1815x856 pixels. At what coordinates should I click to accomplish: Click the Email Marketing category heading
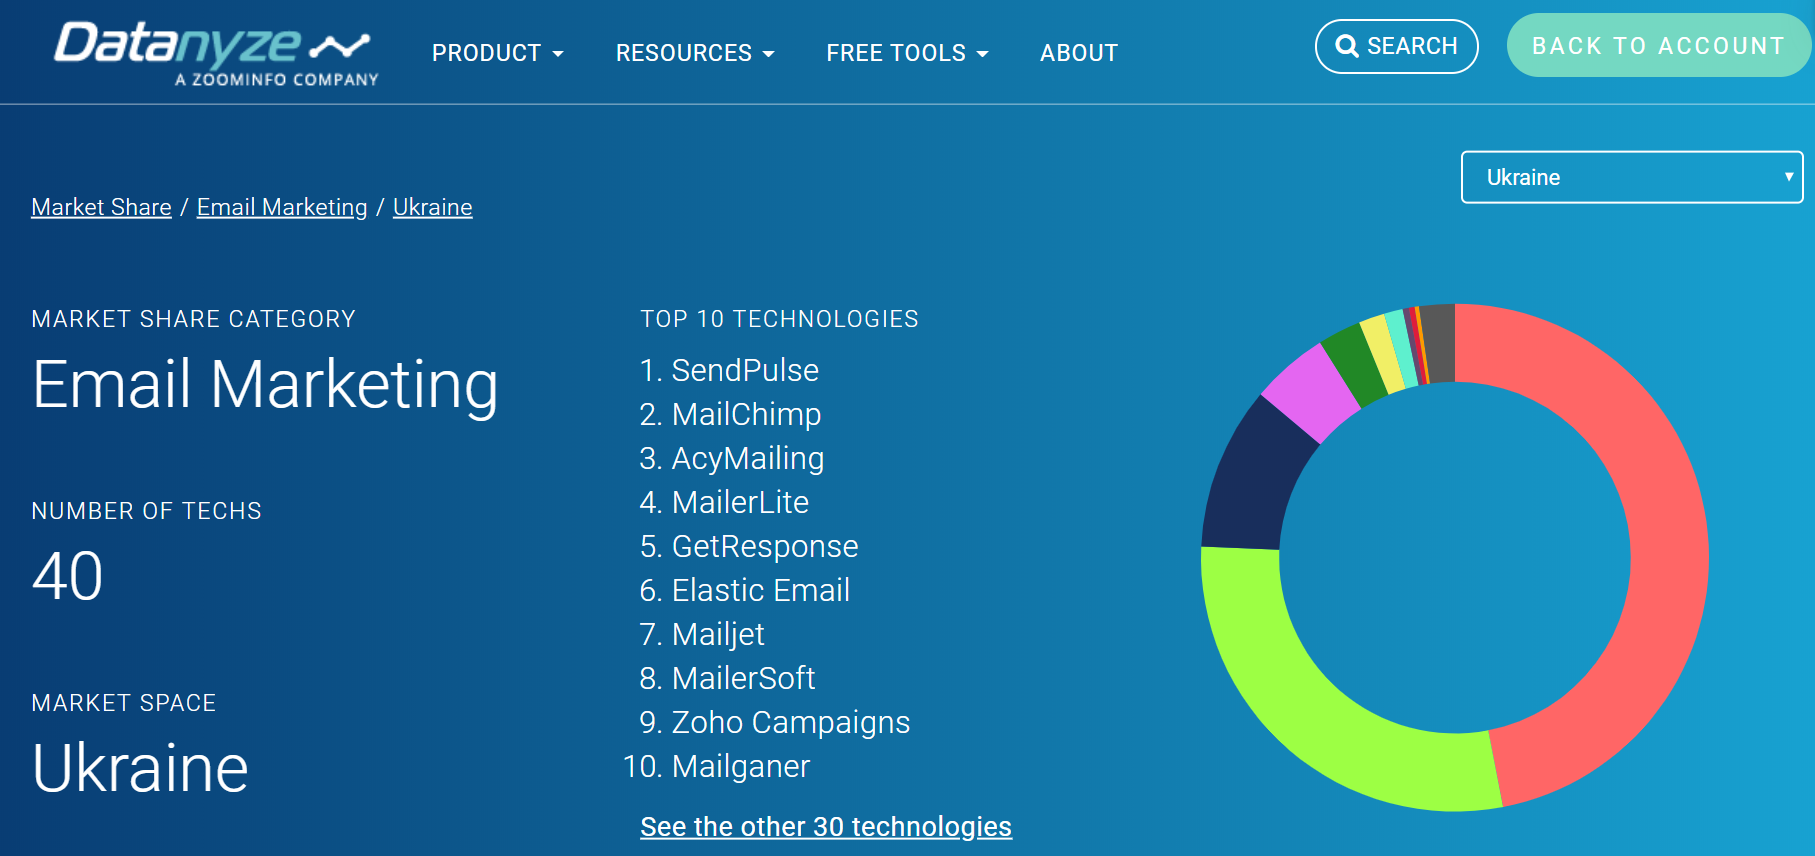265,385
